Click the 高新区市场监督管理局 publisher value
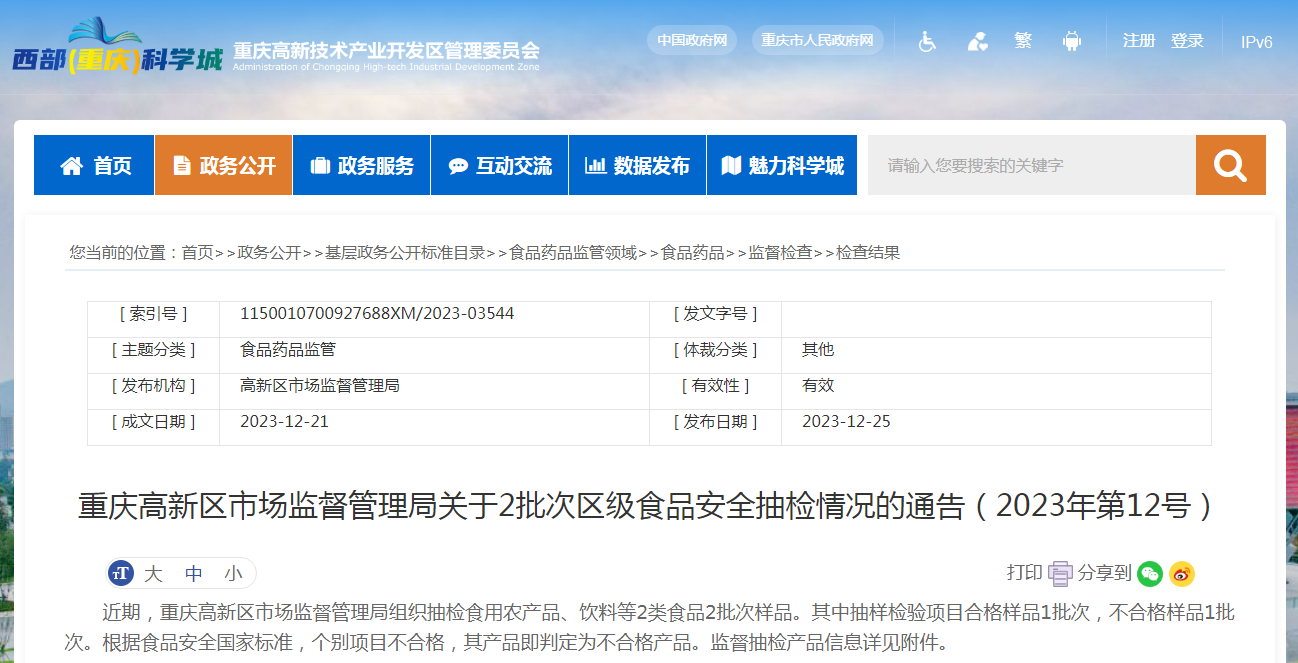 (x=320, y=386)
